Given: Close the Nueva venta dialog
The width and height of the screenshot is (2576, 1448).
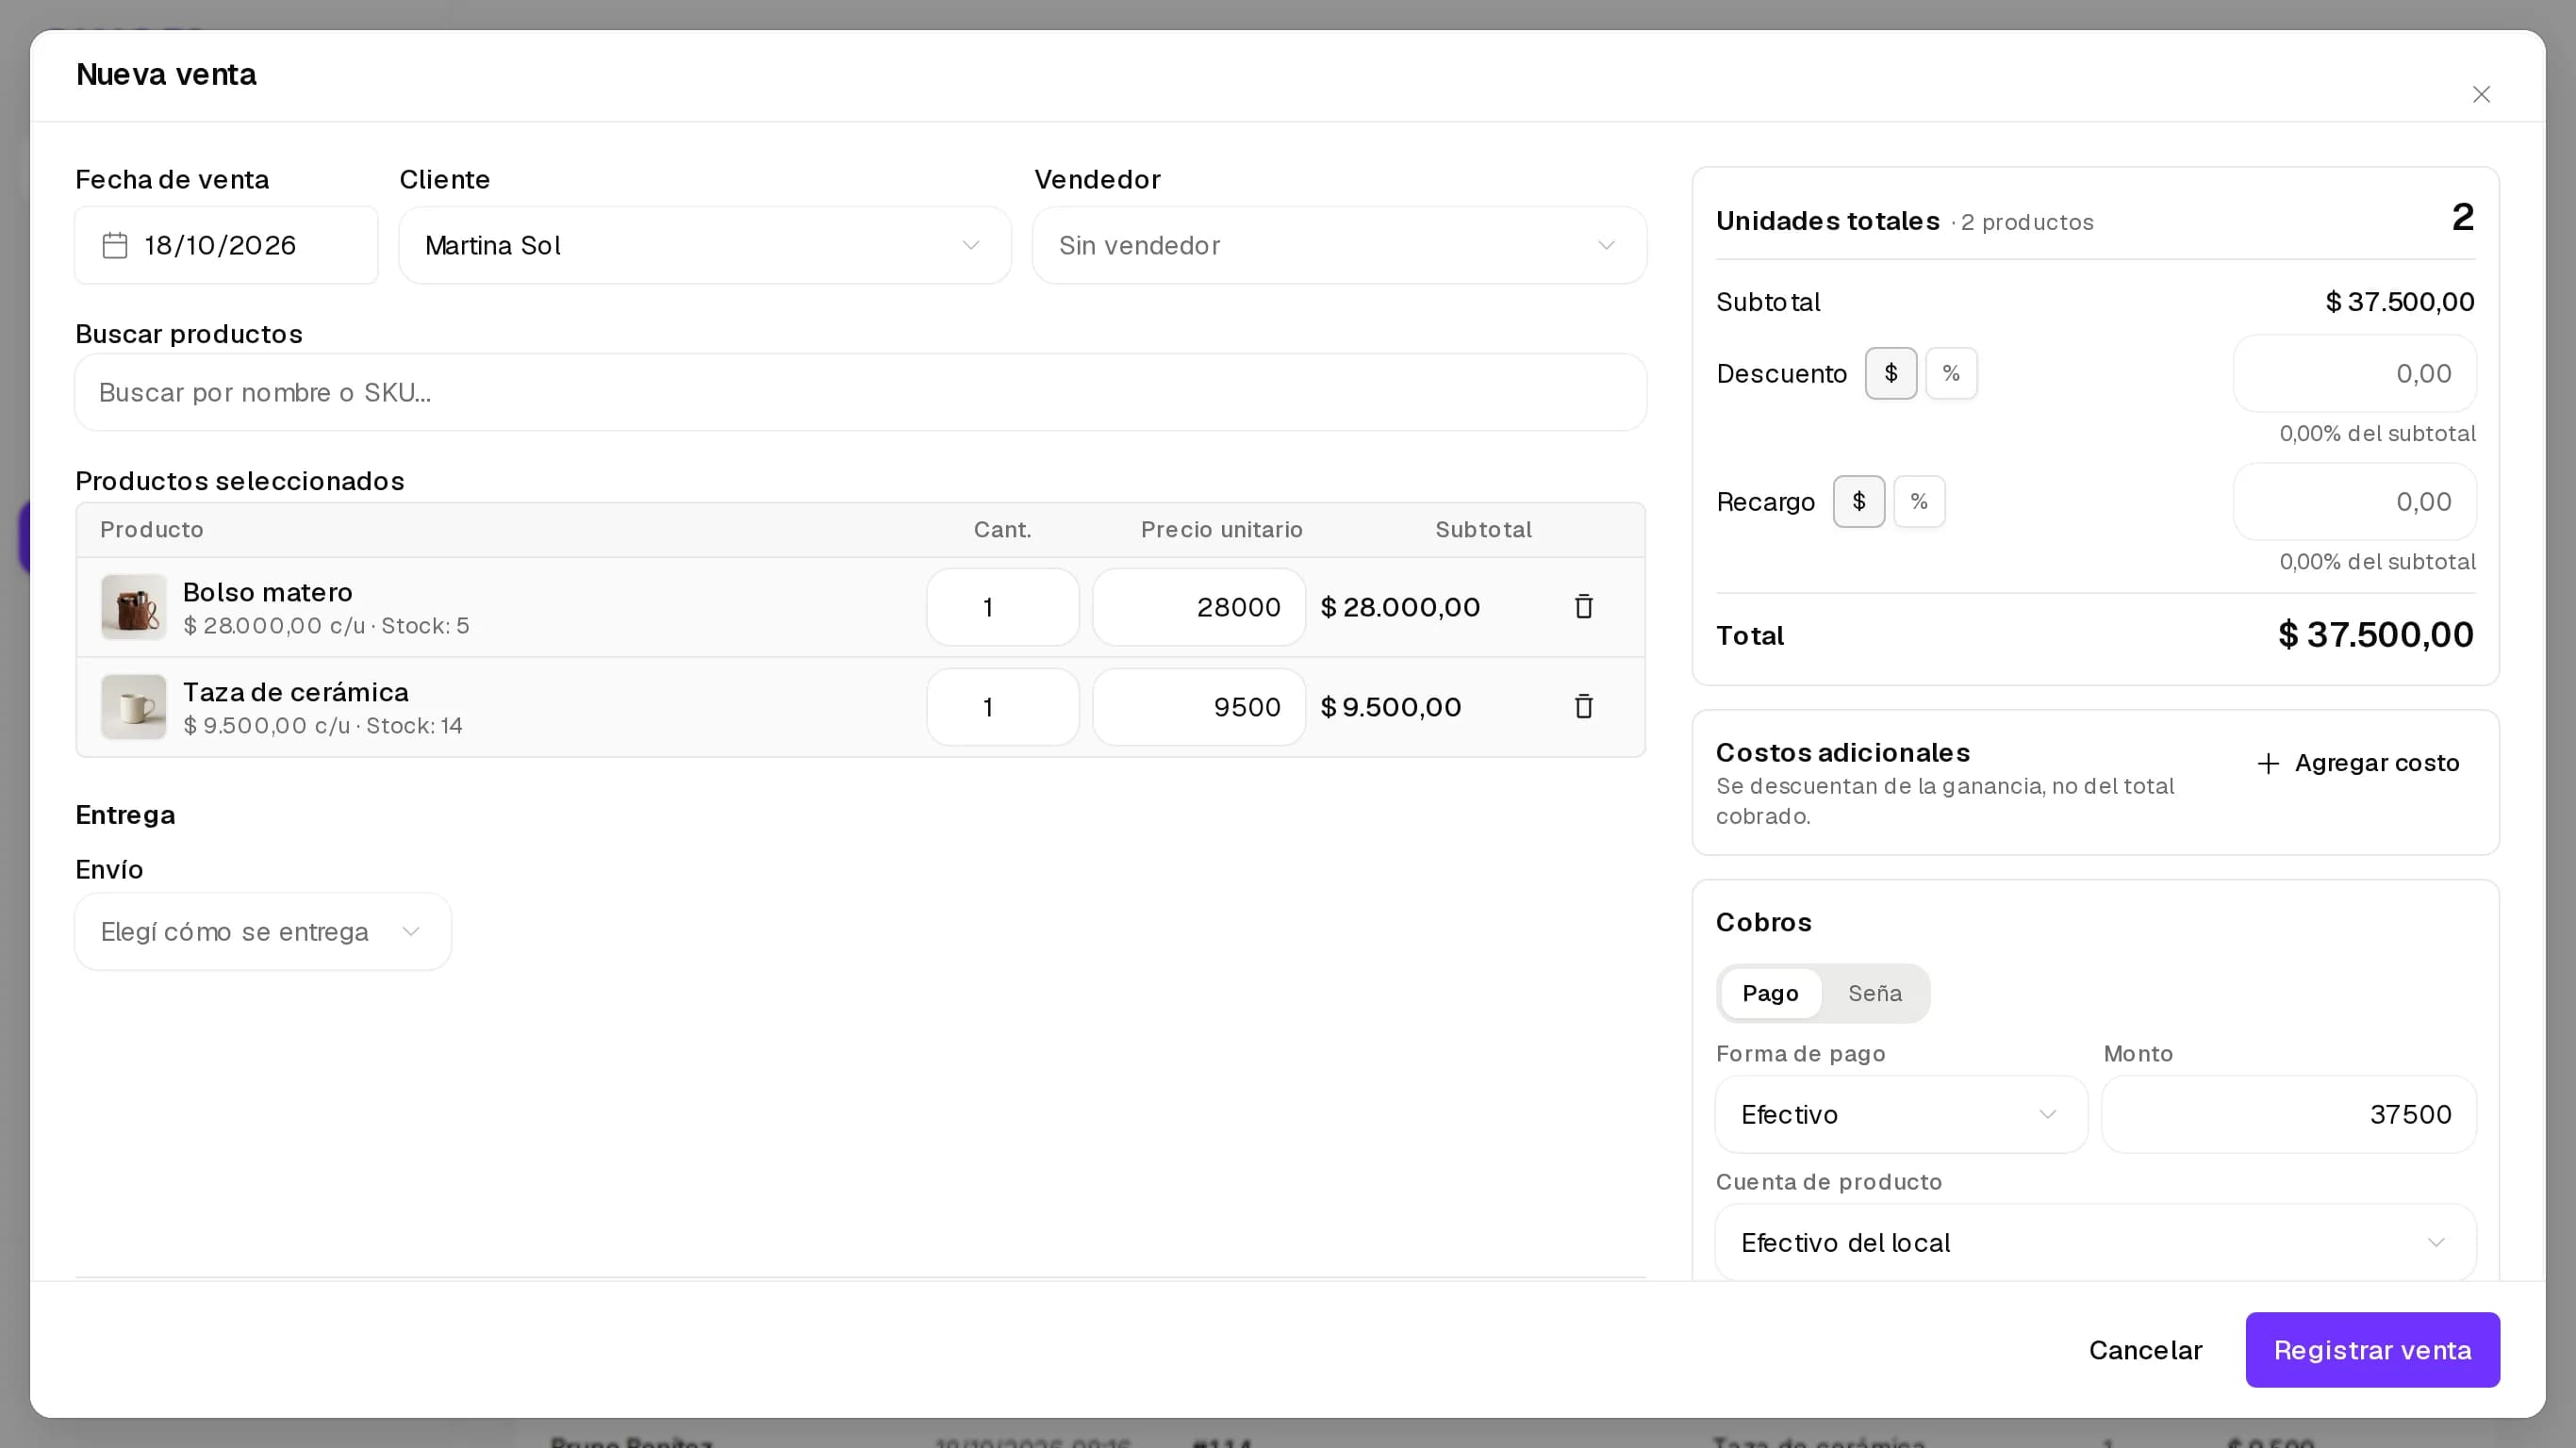Looking at the screenshot, I should point(2481,94).
